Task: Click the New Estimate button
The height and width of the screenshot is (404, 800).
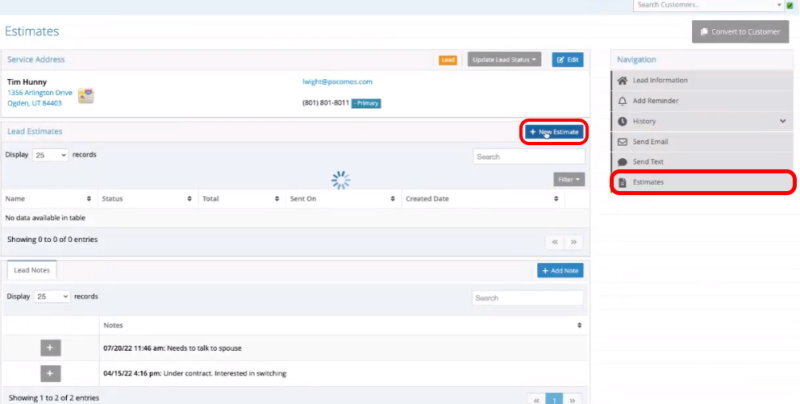Action: point(553,132)
